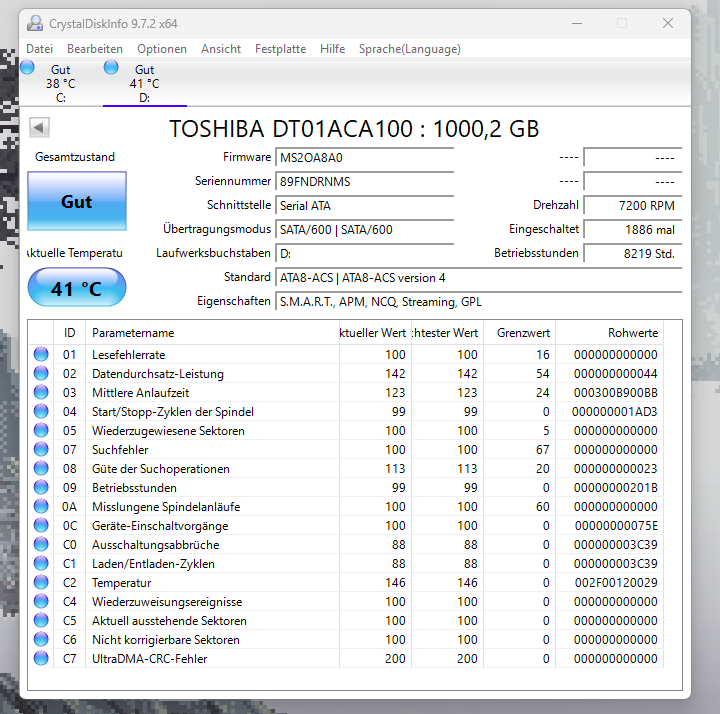Switch to drive C: tab showing 38 °C
This screenshot has width=720, height=714.
[x=61, y=83]
